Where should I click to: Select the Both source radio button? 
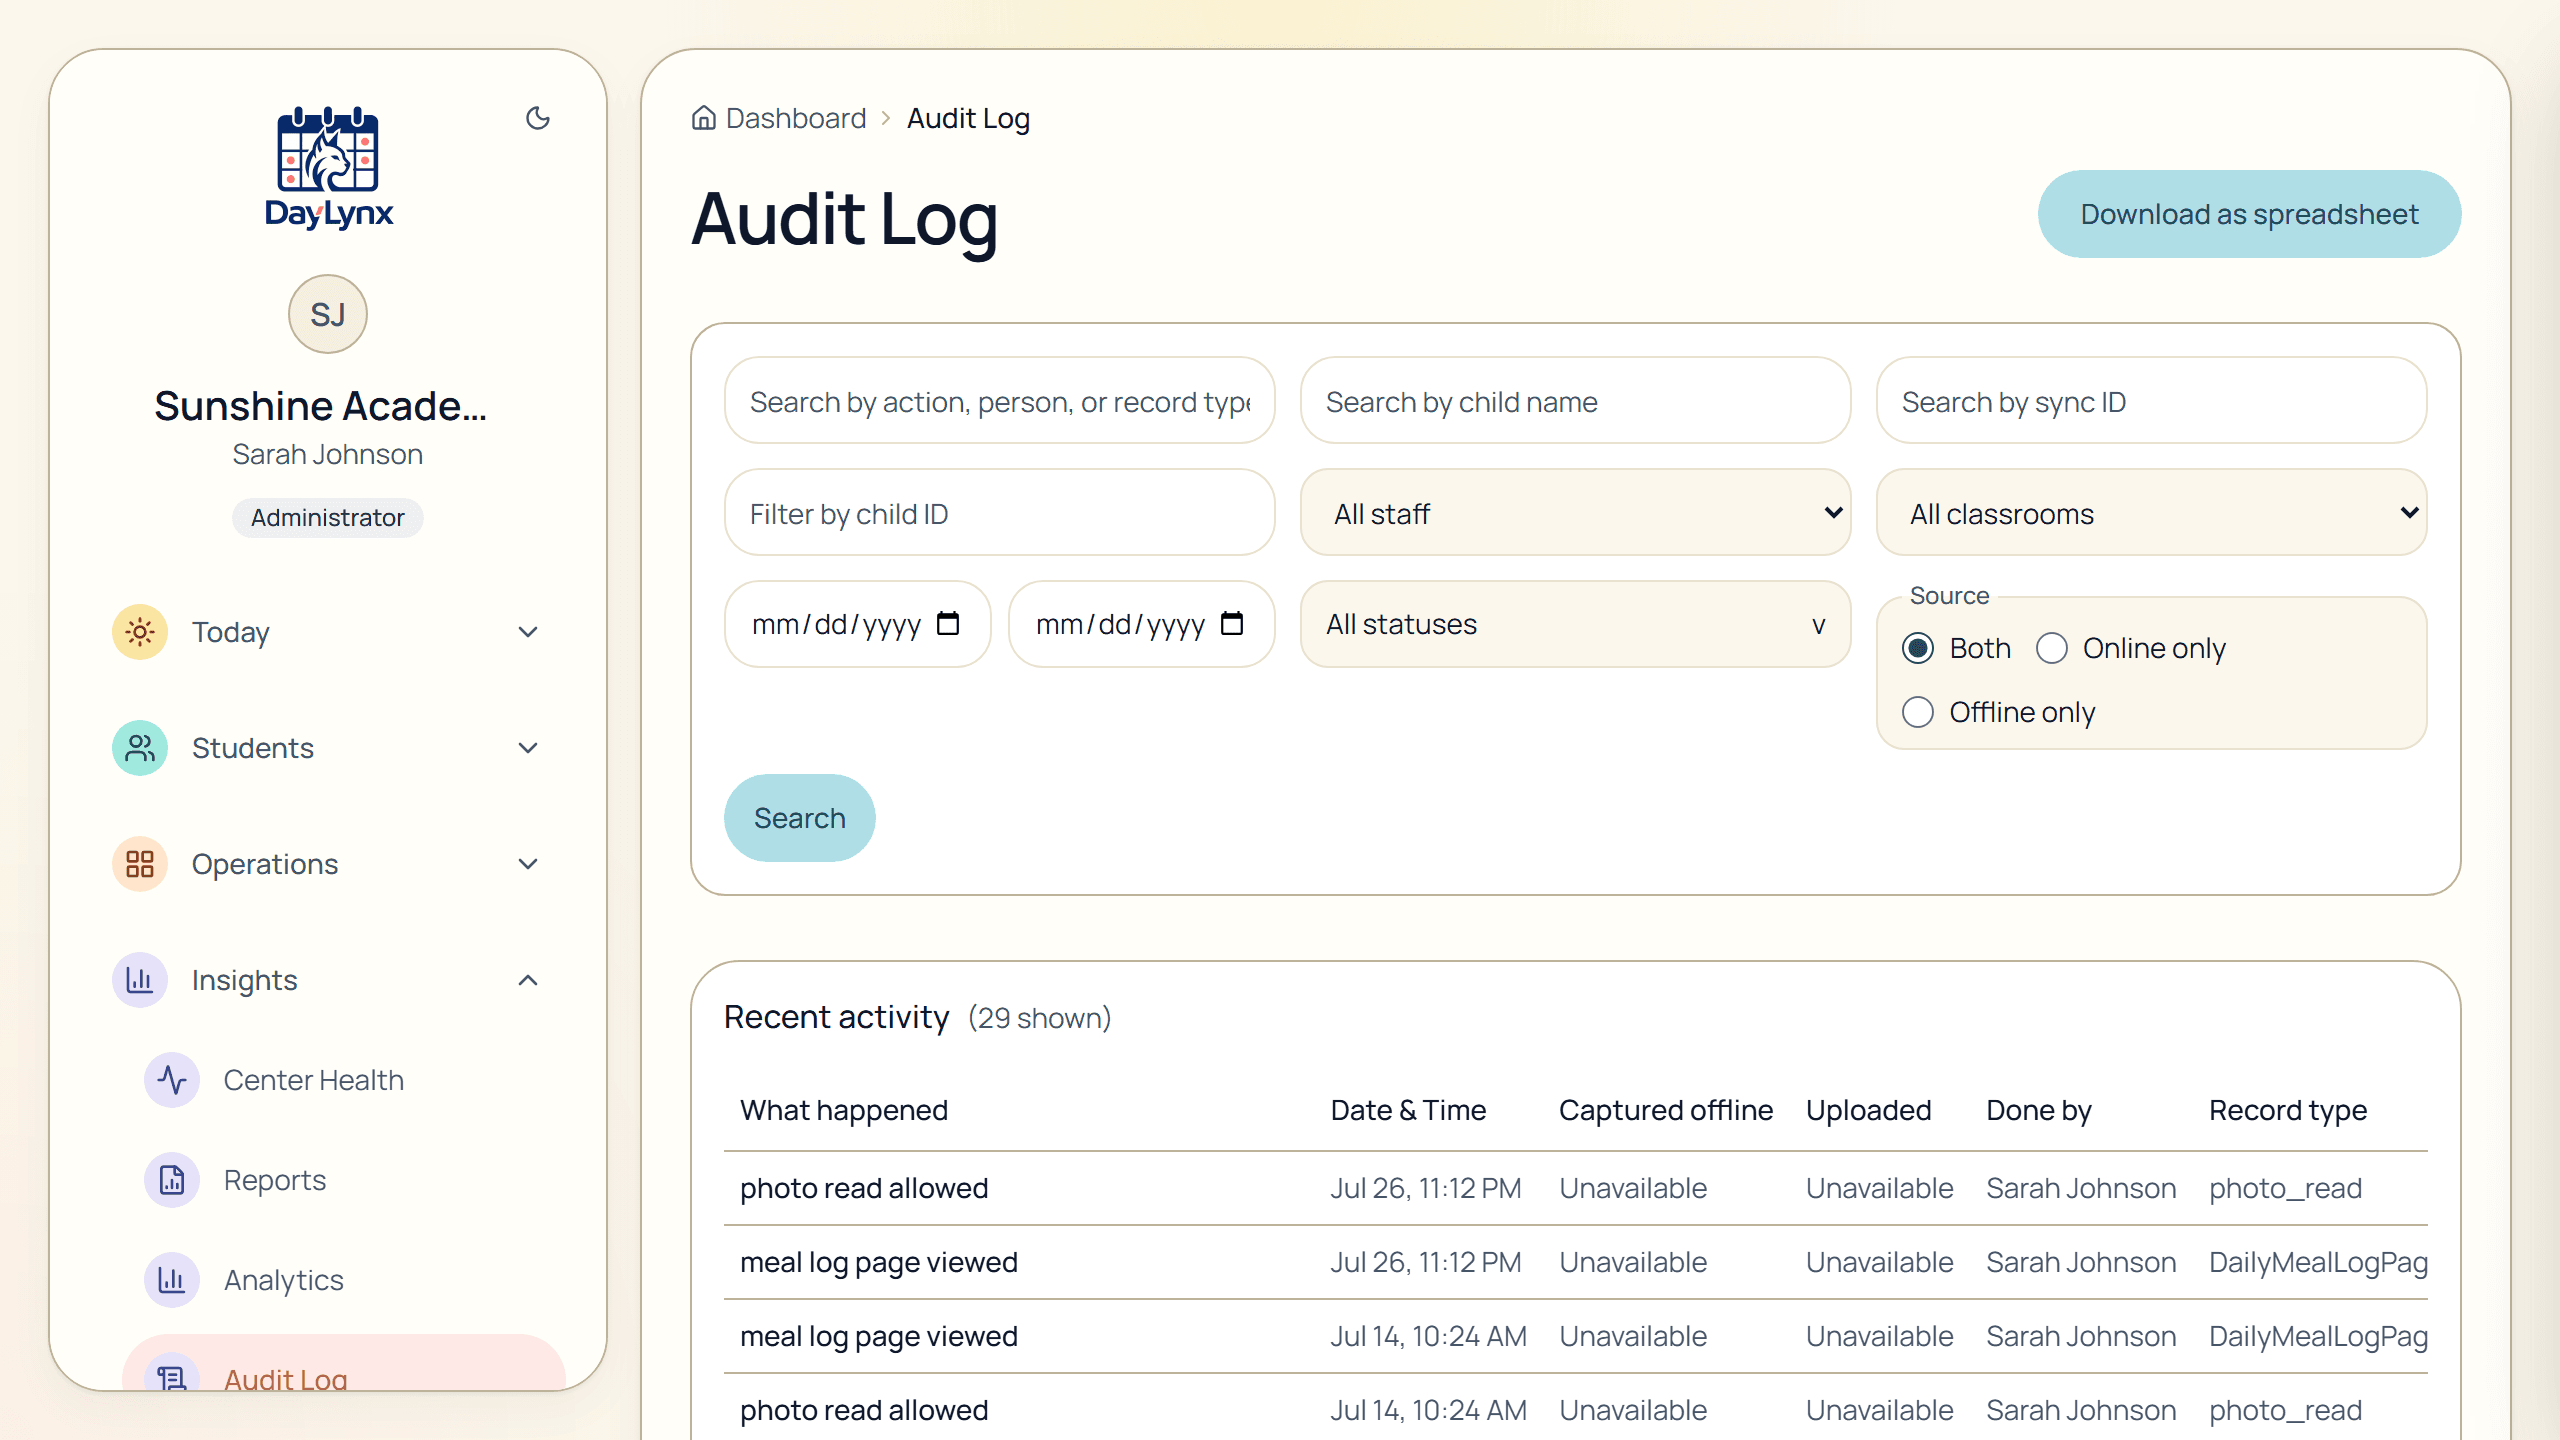pyautogui.click(x=1918, y=648)
